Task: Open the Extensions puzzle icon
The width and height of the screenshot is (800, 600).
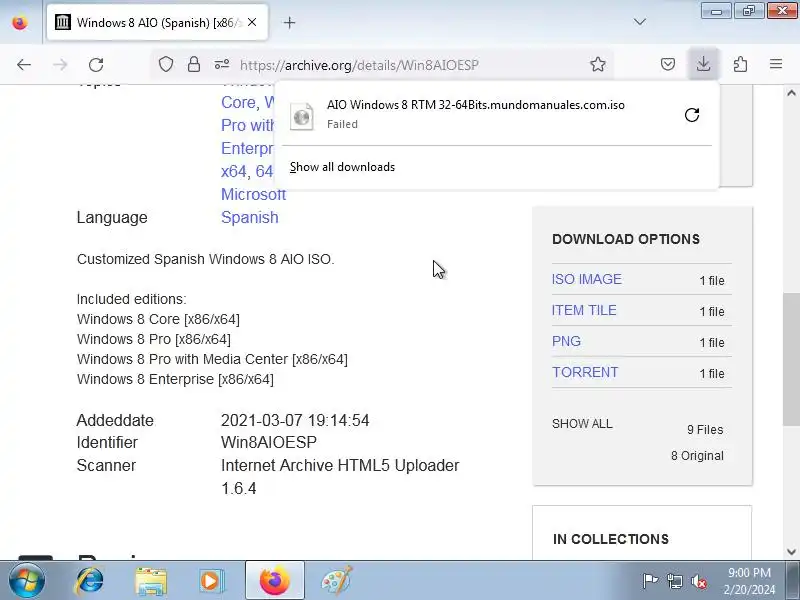Action: [740, 64]
